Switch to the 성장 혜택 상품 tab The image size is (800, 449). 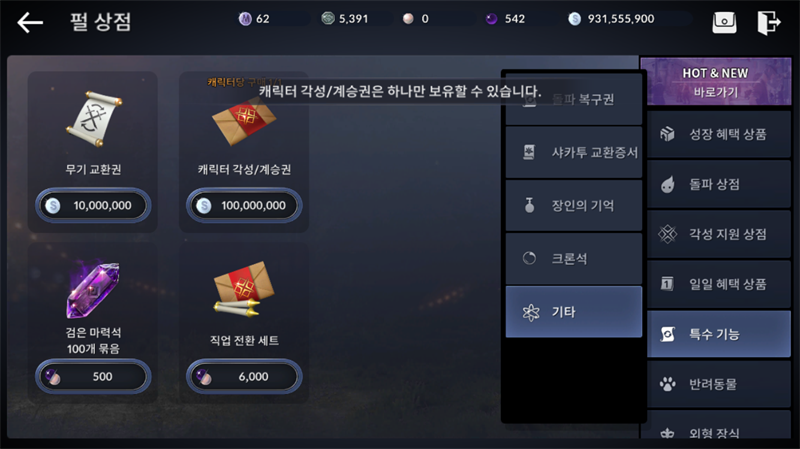coord(719,134)
